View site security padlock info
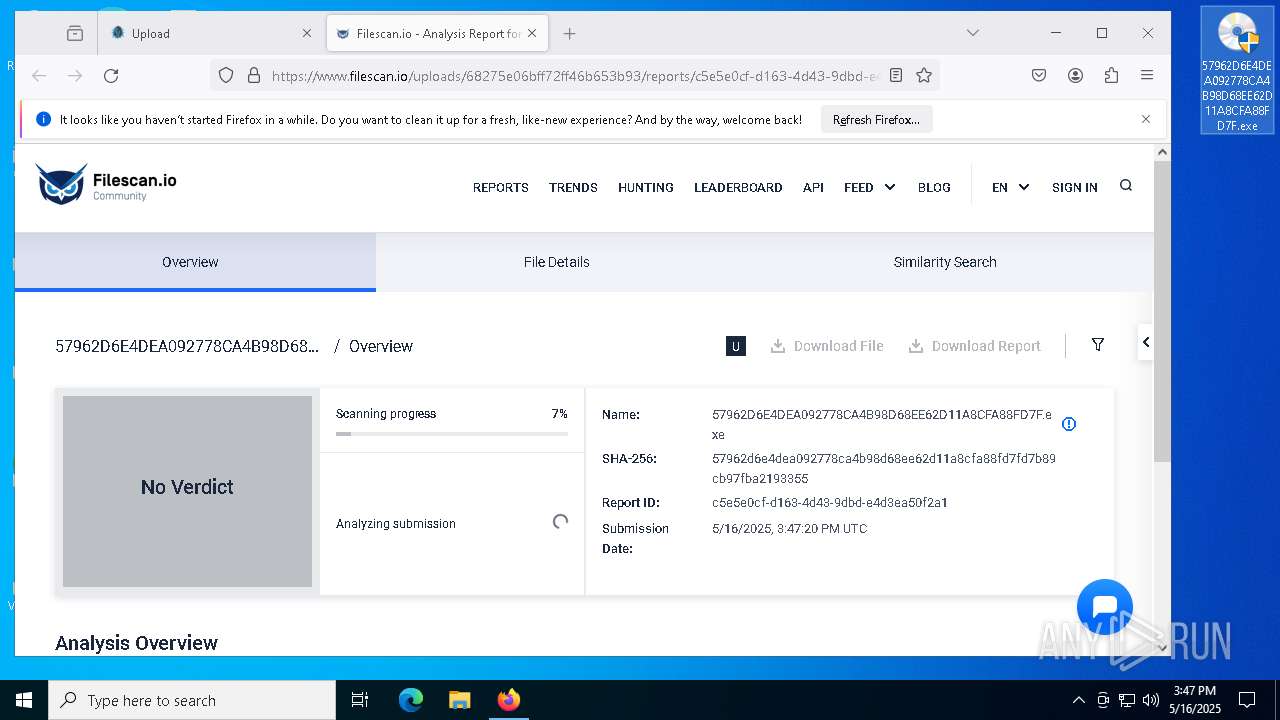1280x720 pixels. point(254,75)
